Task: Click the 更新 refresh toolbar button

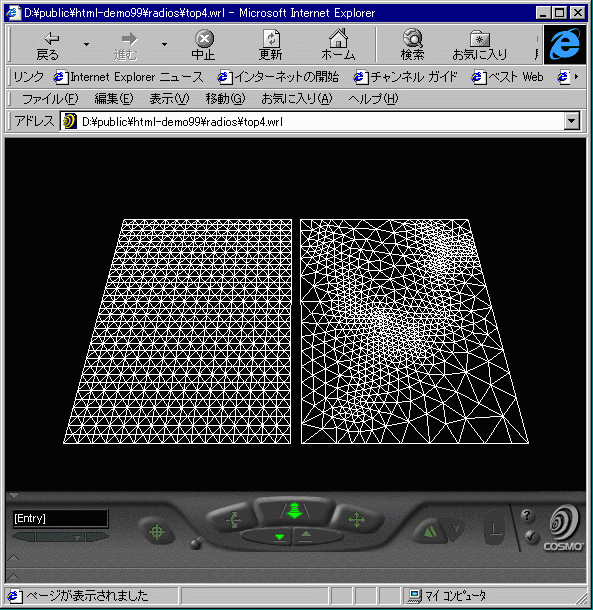Action: pos(271,45)
